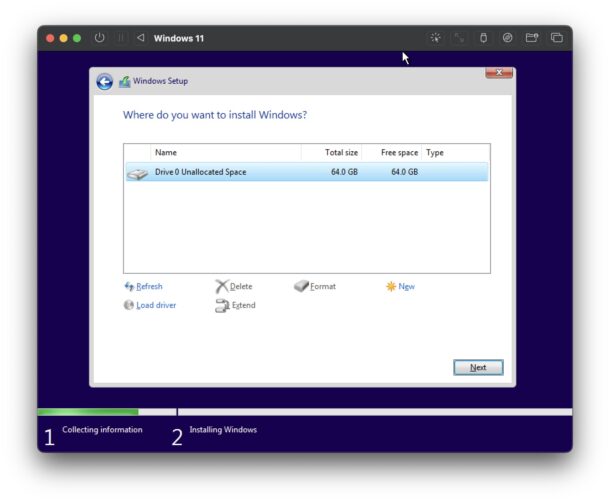610x502 pixels.
Task: Open the CD/drive image icon menu
Action: coord(508,38)
